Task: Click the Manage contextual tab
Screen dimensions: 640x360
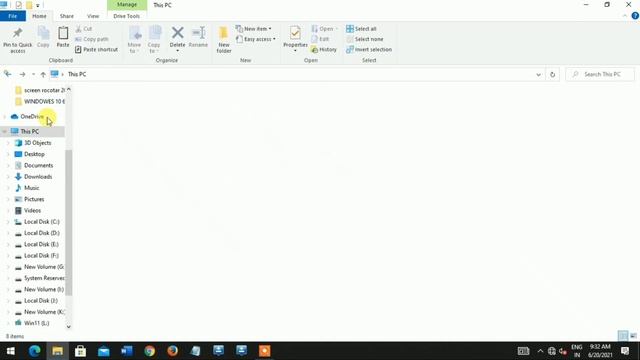Action: click(127, 5)
